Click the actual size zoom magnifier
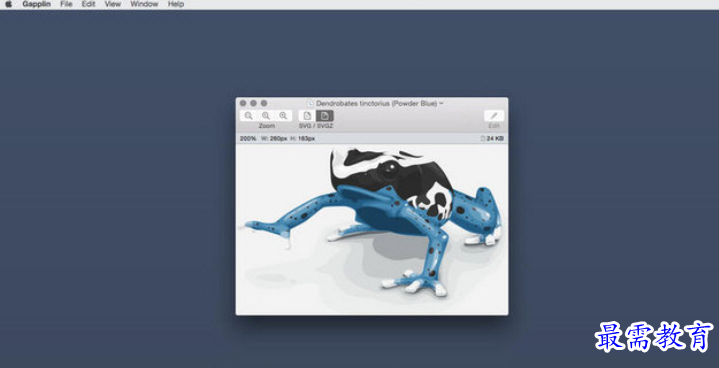This screenshot has width=719, height=368. (266, 116)
